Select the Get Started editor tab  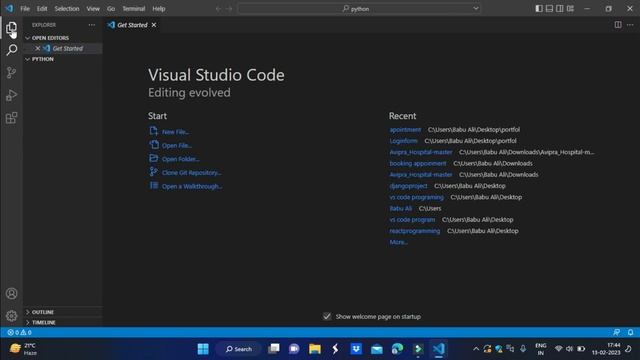[x=132, y=25]
